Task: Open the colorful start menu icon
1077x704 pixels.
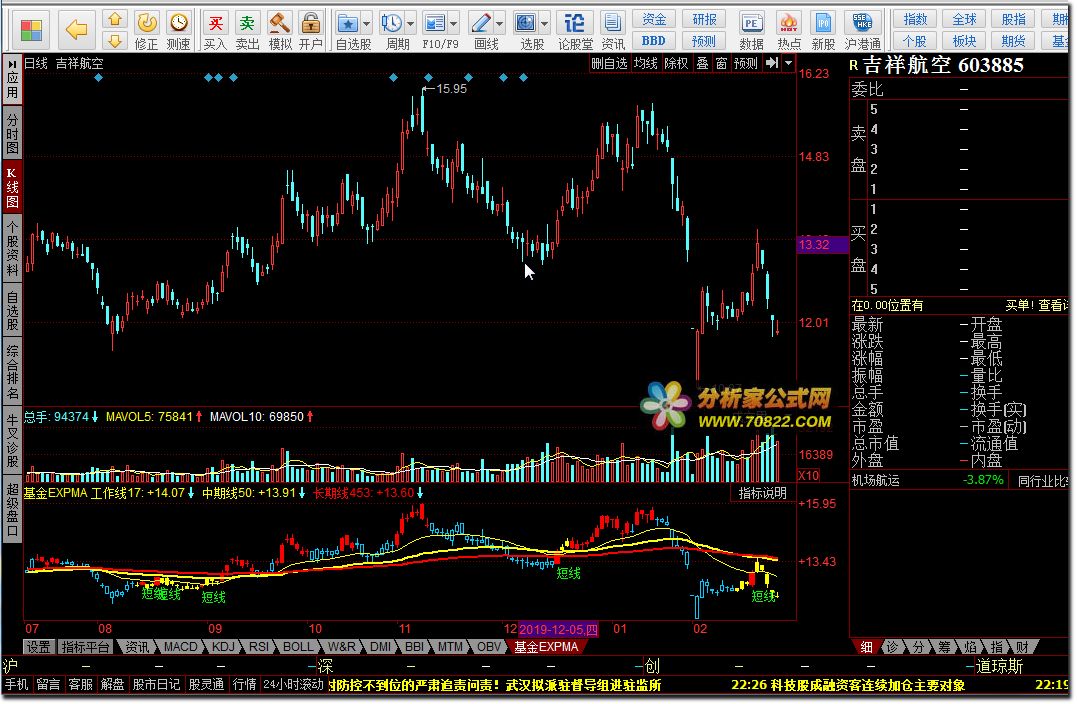Action: pos(32,30)
